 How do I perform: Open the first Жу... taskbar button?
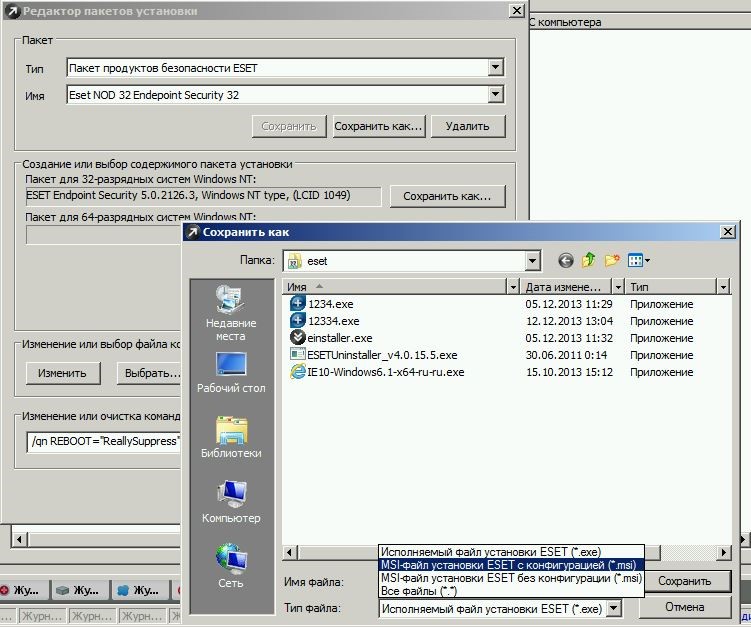[x=25, y=590]
